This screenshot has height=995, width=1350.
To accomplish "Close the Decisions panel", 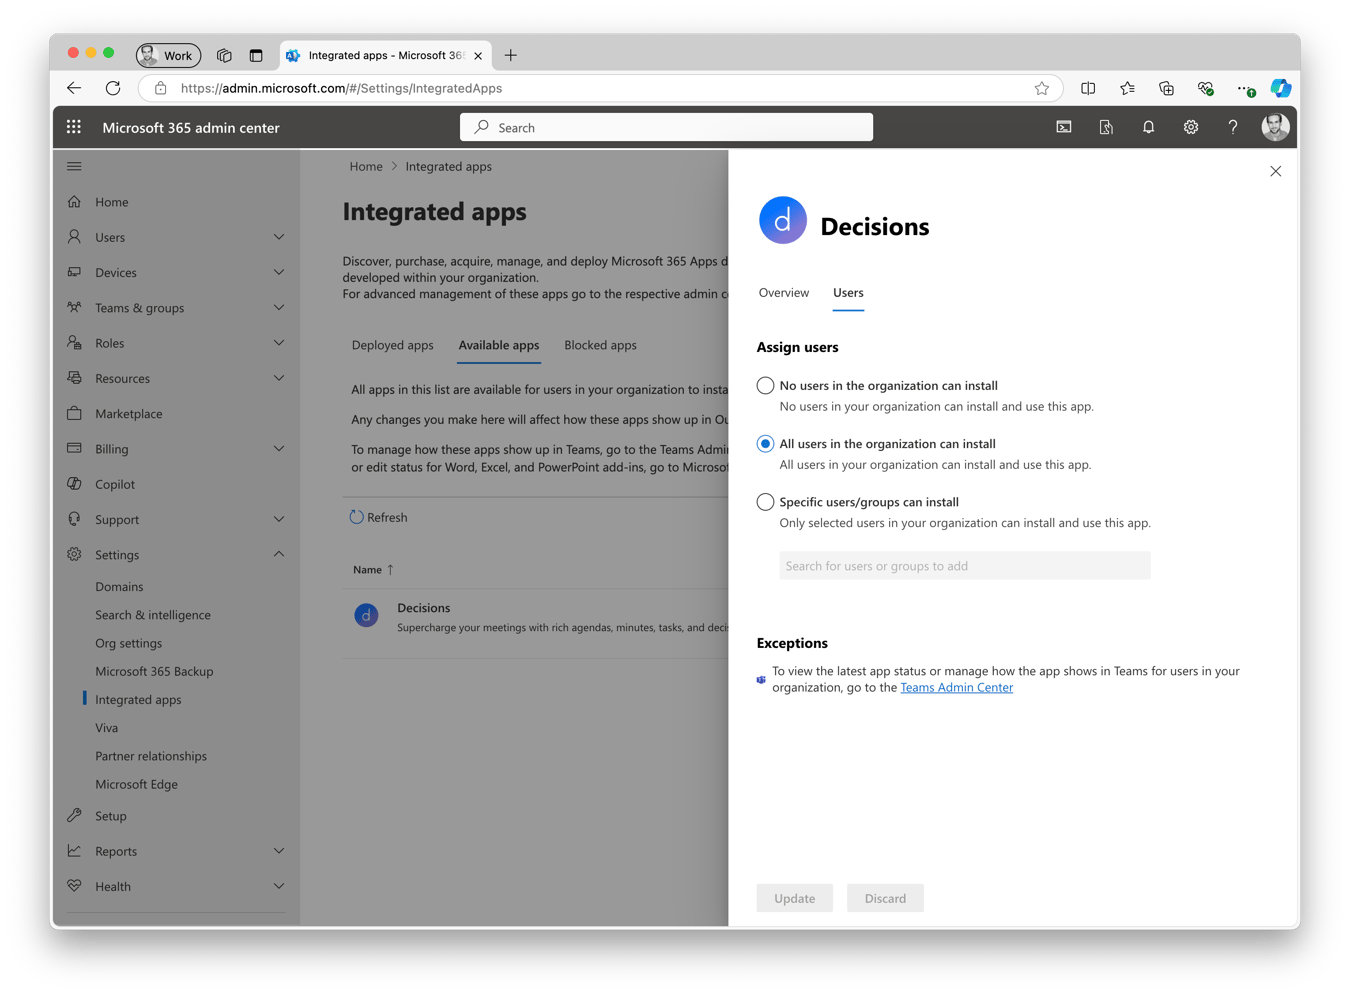I will (1275, 171).
